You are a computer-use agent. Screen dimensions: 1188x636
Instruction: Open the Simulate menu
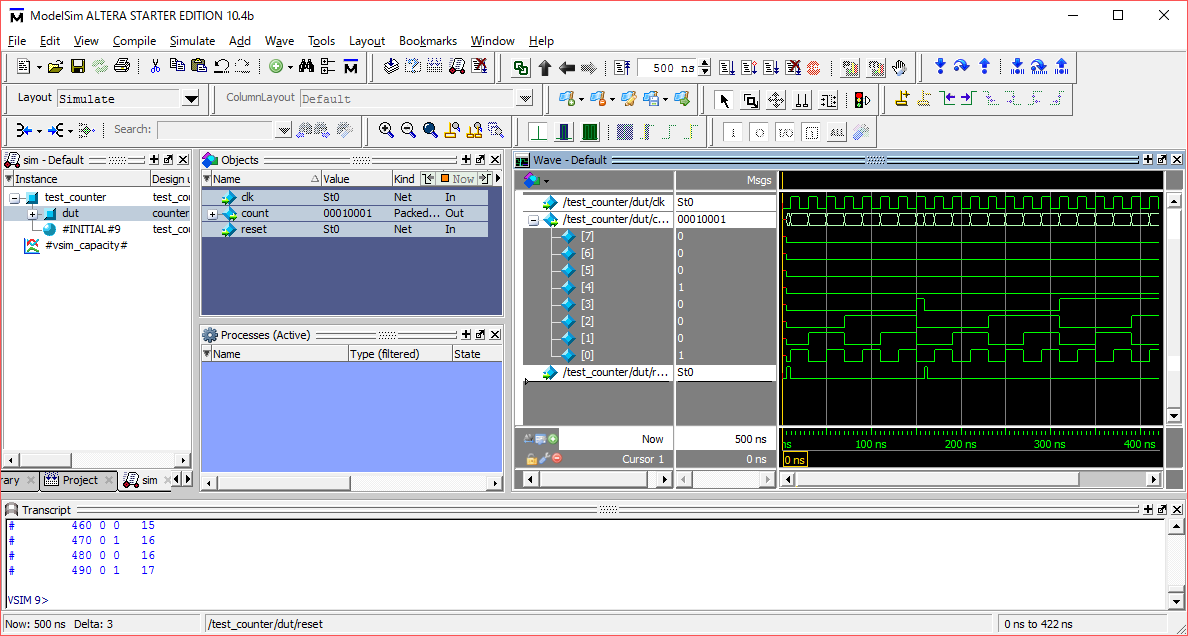(x=192, y=41)
